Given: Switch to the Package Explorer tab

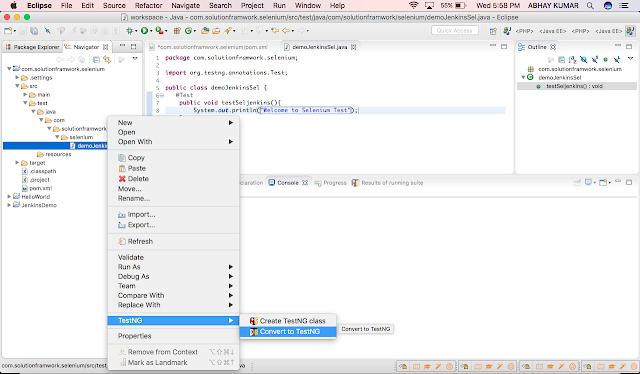Looking at the screenshot, I should [x=32, y=47].
